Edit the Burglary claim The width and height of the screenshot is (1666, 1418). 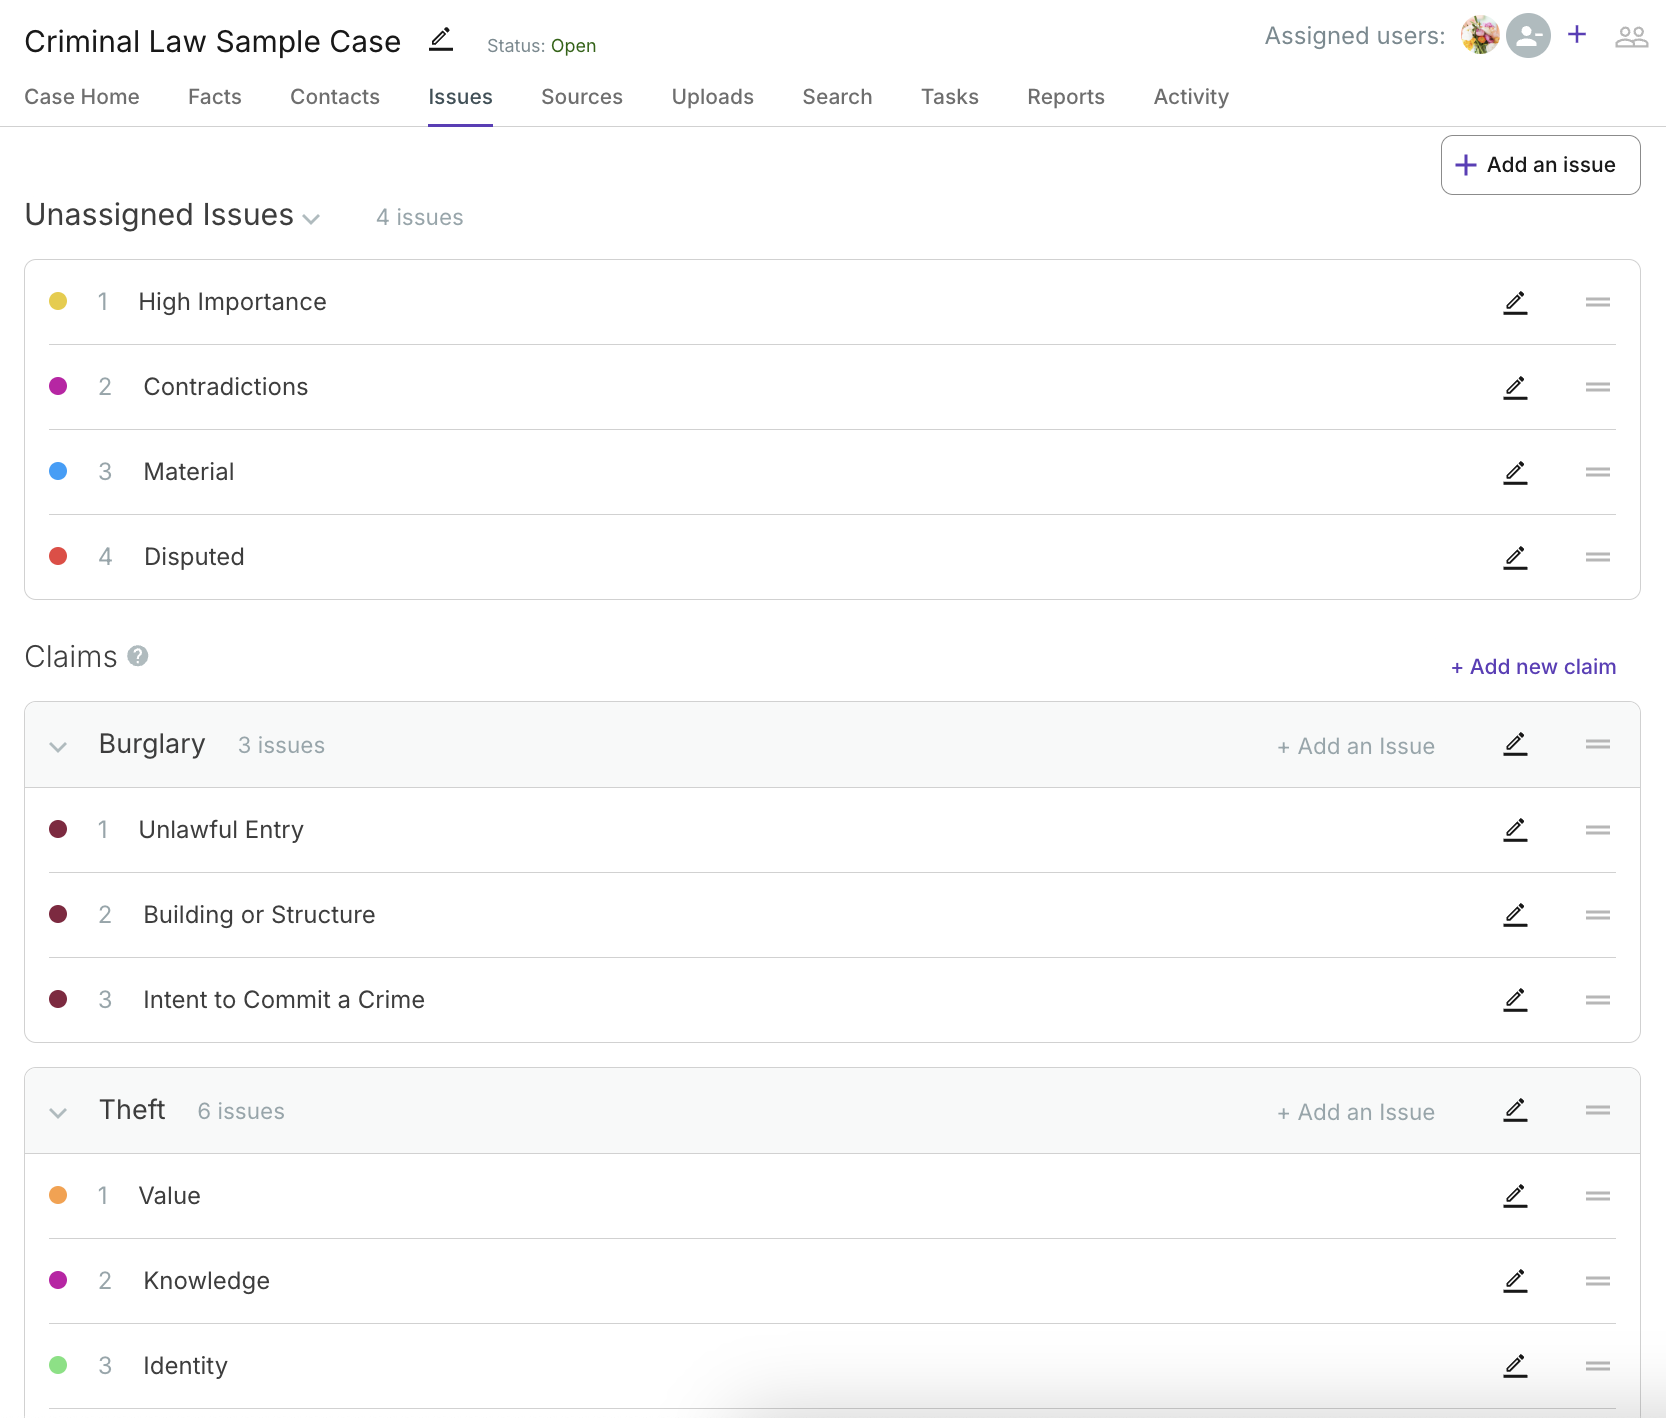(x=1515, y=745)
